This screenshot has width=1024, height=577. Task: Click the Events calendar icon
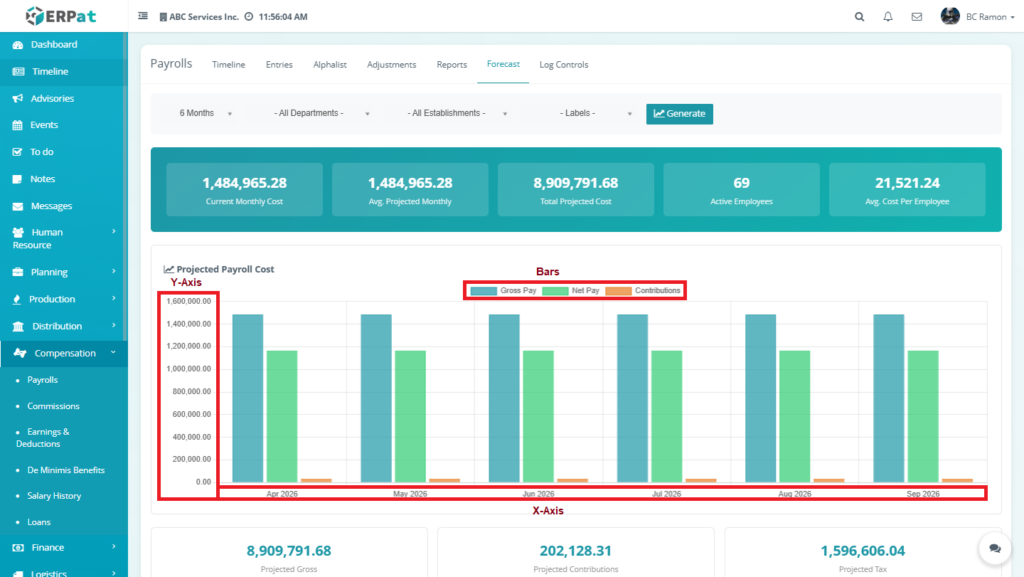tap(18, 126)
